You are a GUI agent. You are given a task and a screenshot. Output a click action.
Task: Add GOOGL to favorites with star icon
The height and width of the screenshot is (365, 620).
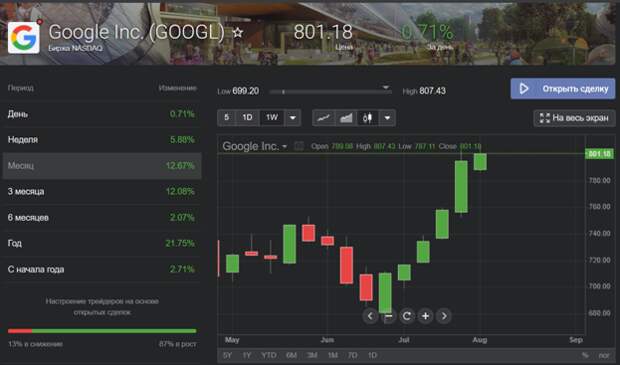(237, 32)
